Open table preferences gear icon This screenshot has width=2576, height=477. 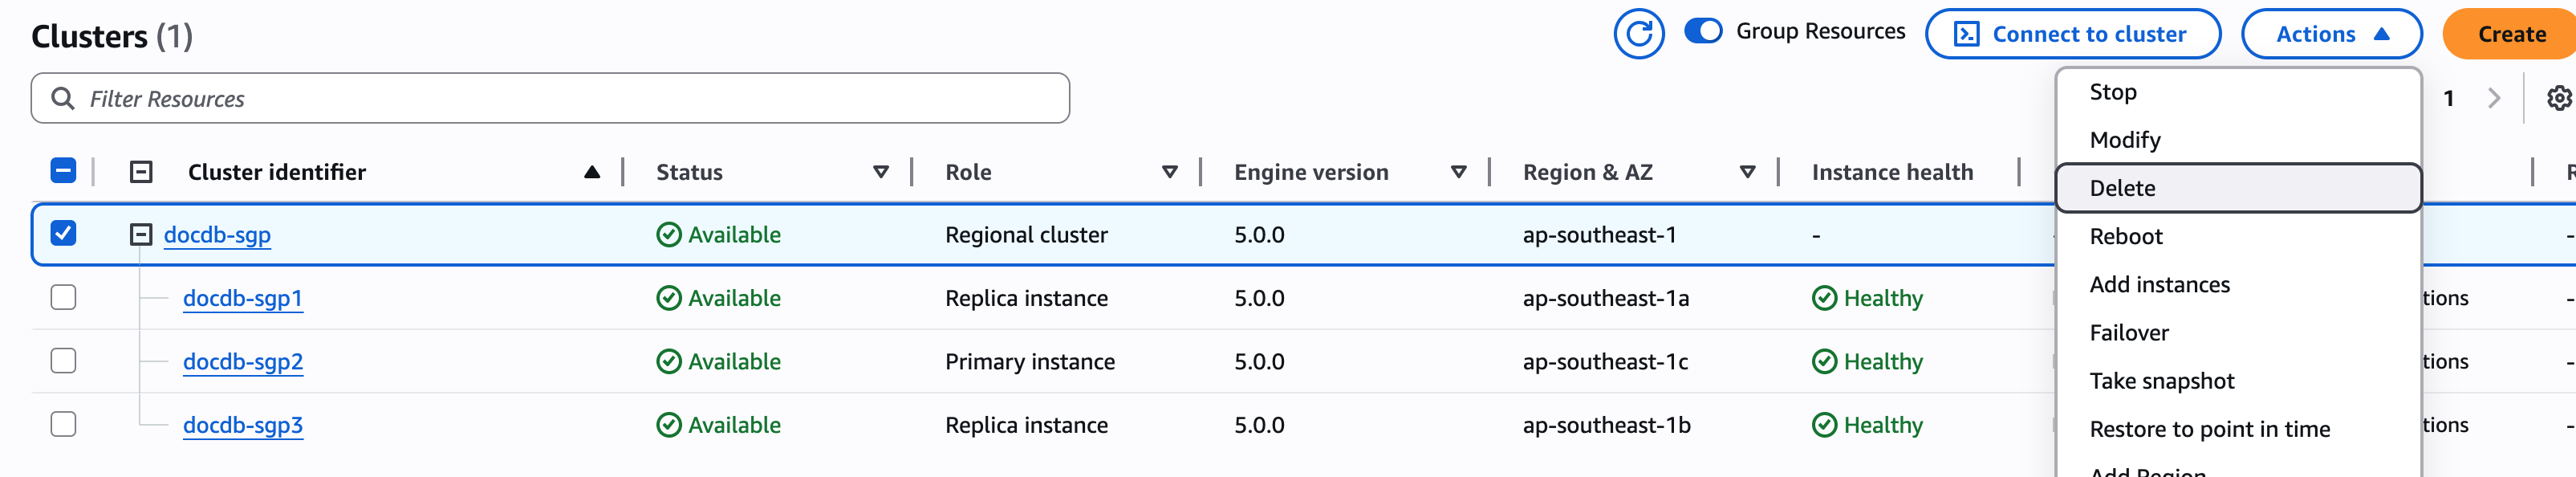(2558, 98)
